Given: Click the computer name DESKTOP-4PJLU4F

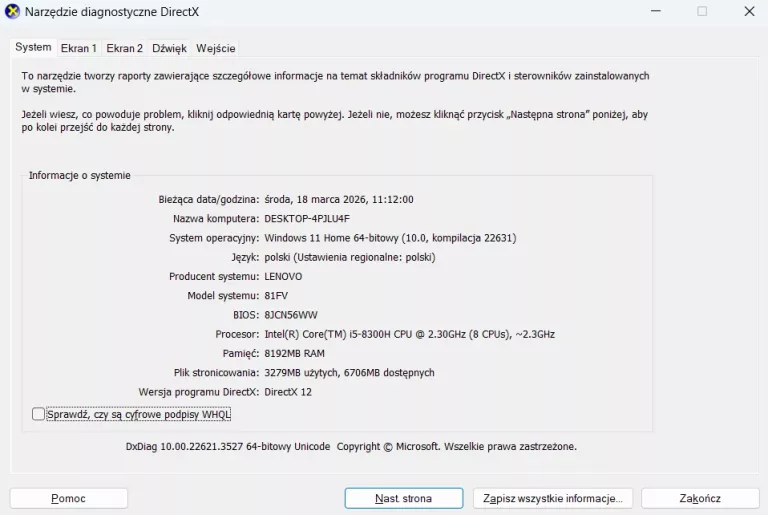Looking at the screenshot, I should click(307, 219).
